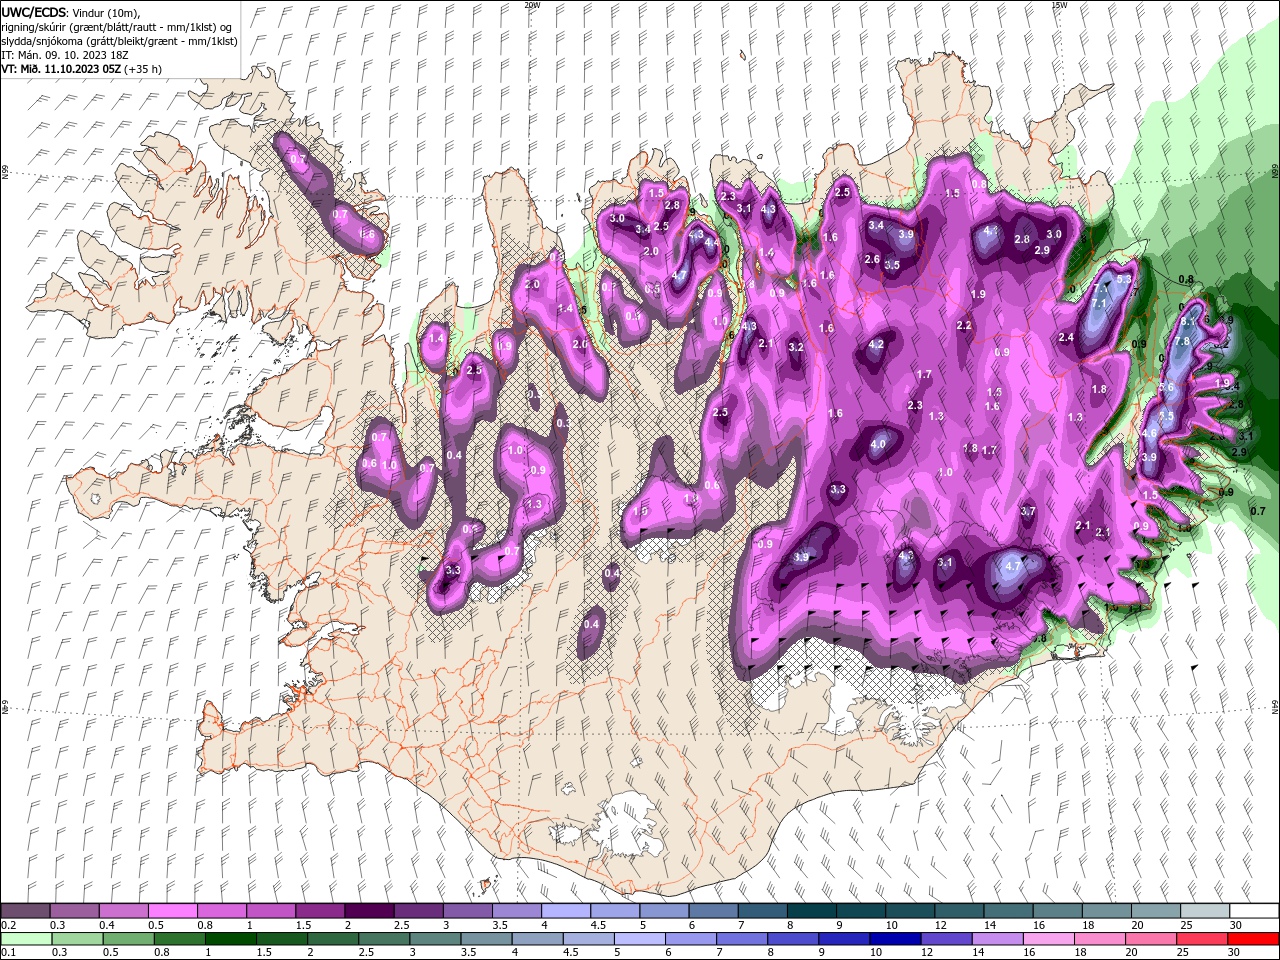Click the upper legend swatch between 0.5 and 0.8
The image size is (1280, 960).
click(172, 911)
